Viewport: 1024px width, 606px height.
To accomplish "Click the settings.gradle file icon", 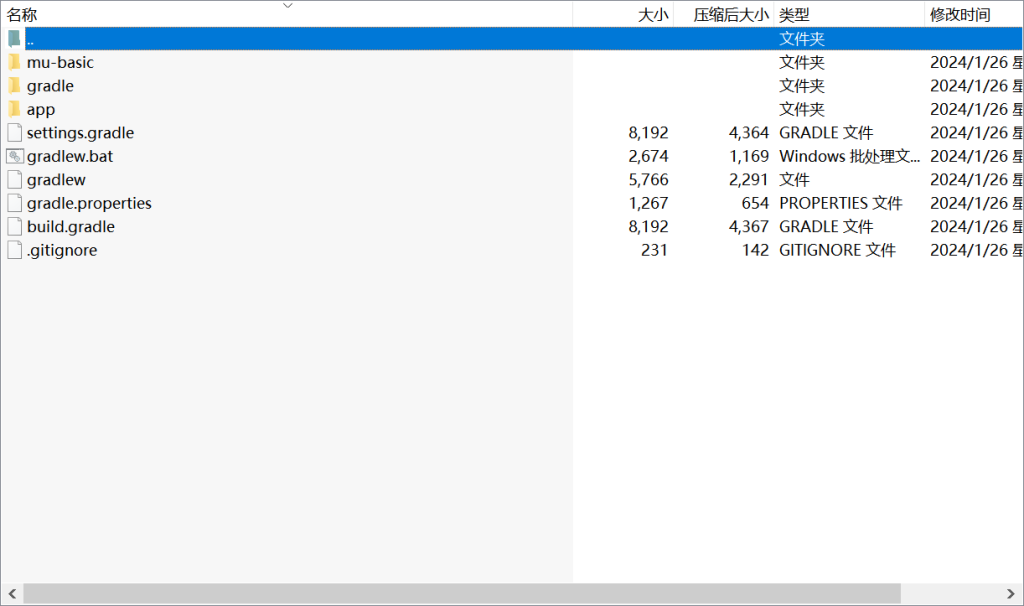I will click(14, 133).
